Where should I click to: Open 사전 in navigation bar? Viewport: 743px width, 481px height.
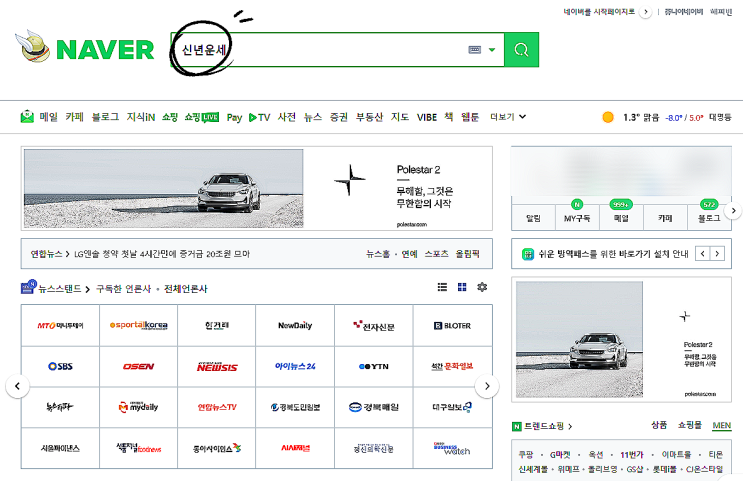287,117
